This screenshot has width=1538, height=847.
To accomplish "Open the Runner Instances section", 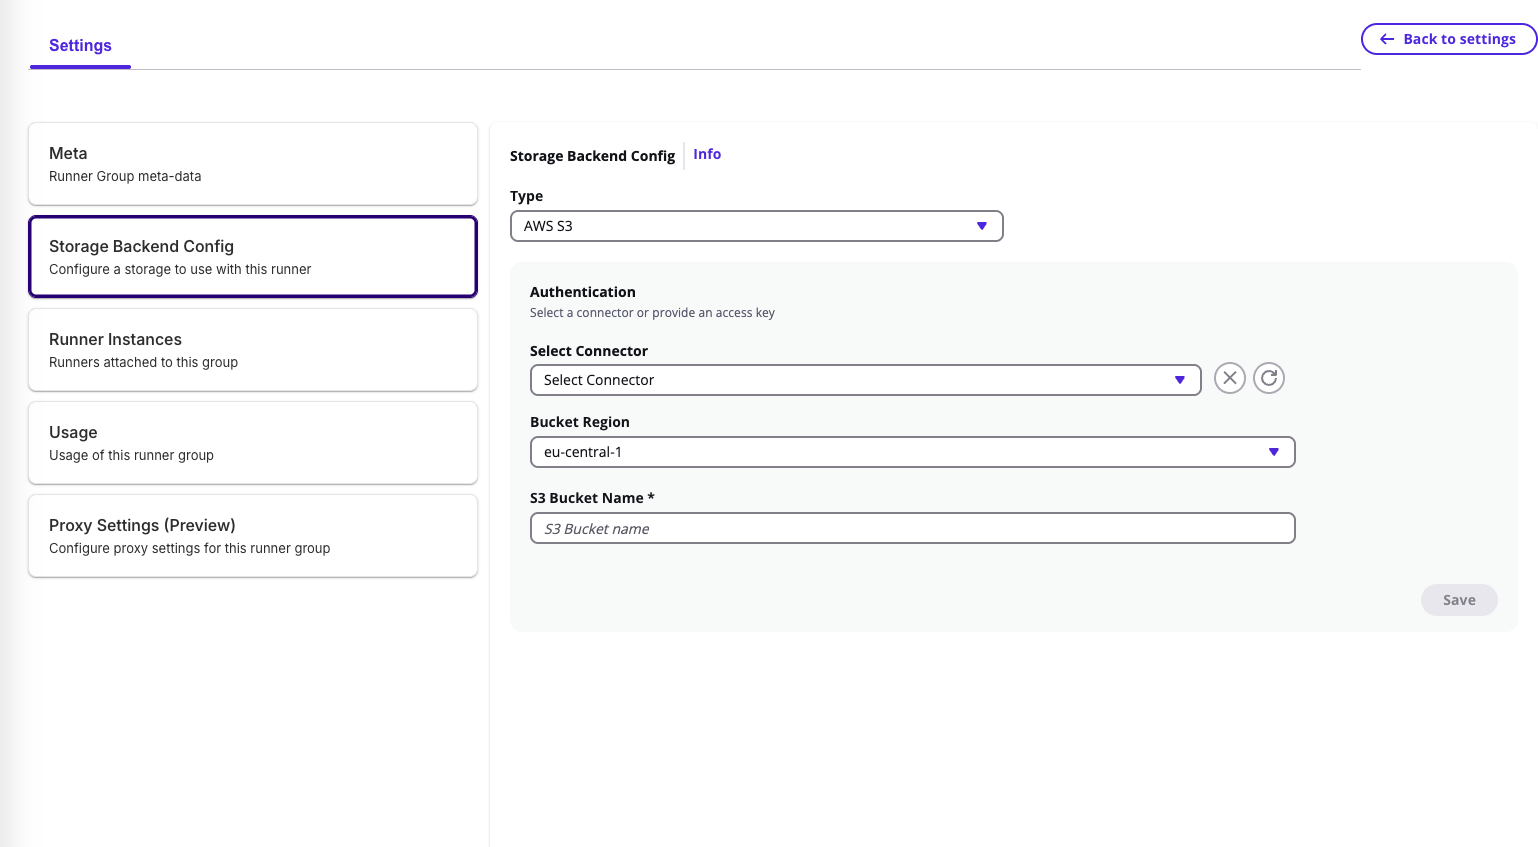I will 253,349.
